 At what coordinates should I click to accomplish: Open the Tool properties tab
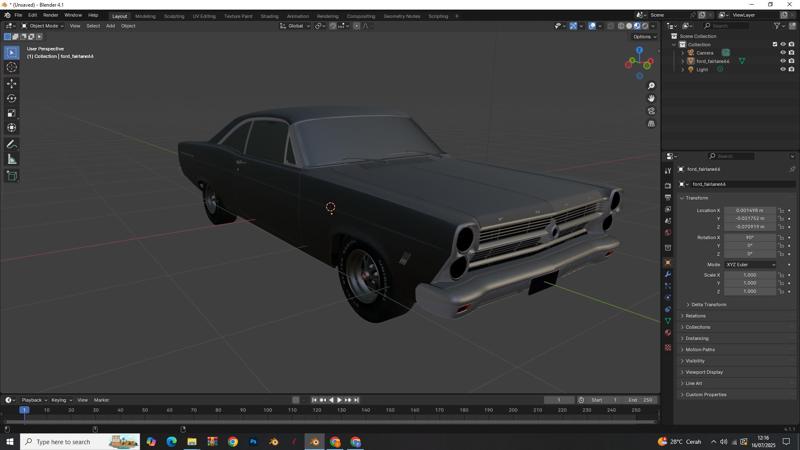point(668,171)
